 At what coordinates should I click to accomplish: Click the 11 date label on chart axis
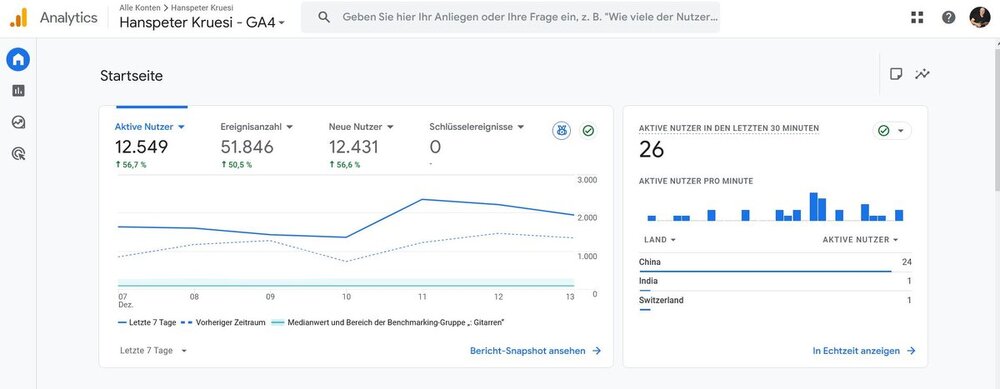coord(422,297)
